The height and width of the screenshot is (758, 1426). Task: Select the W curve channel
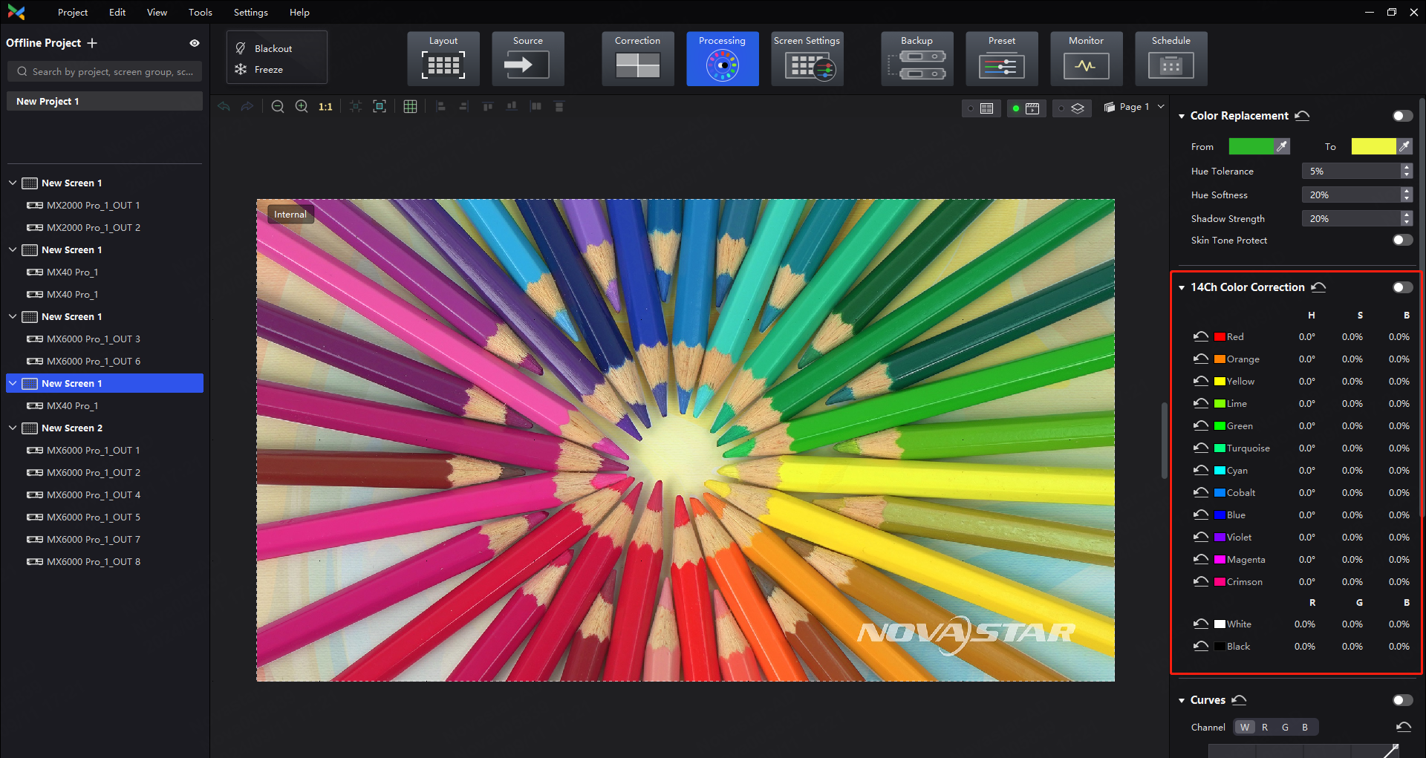coord(1244,727)
